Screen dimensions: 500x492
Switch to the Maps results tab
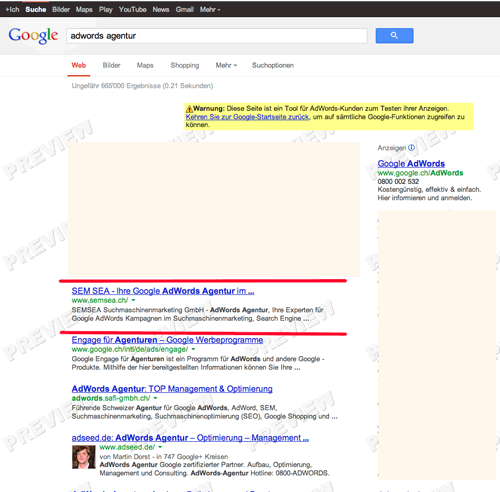pos(145,65)
